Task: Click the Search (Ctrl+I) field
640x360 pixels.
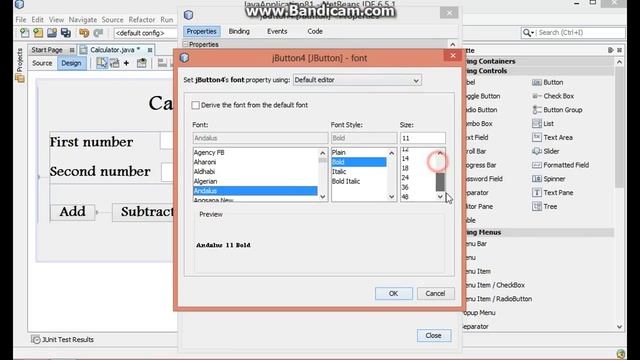Action: [x=580, y=33]
